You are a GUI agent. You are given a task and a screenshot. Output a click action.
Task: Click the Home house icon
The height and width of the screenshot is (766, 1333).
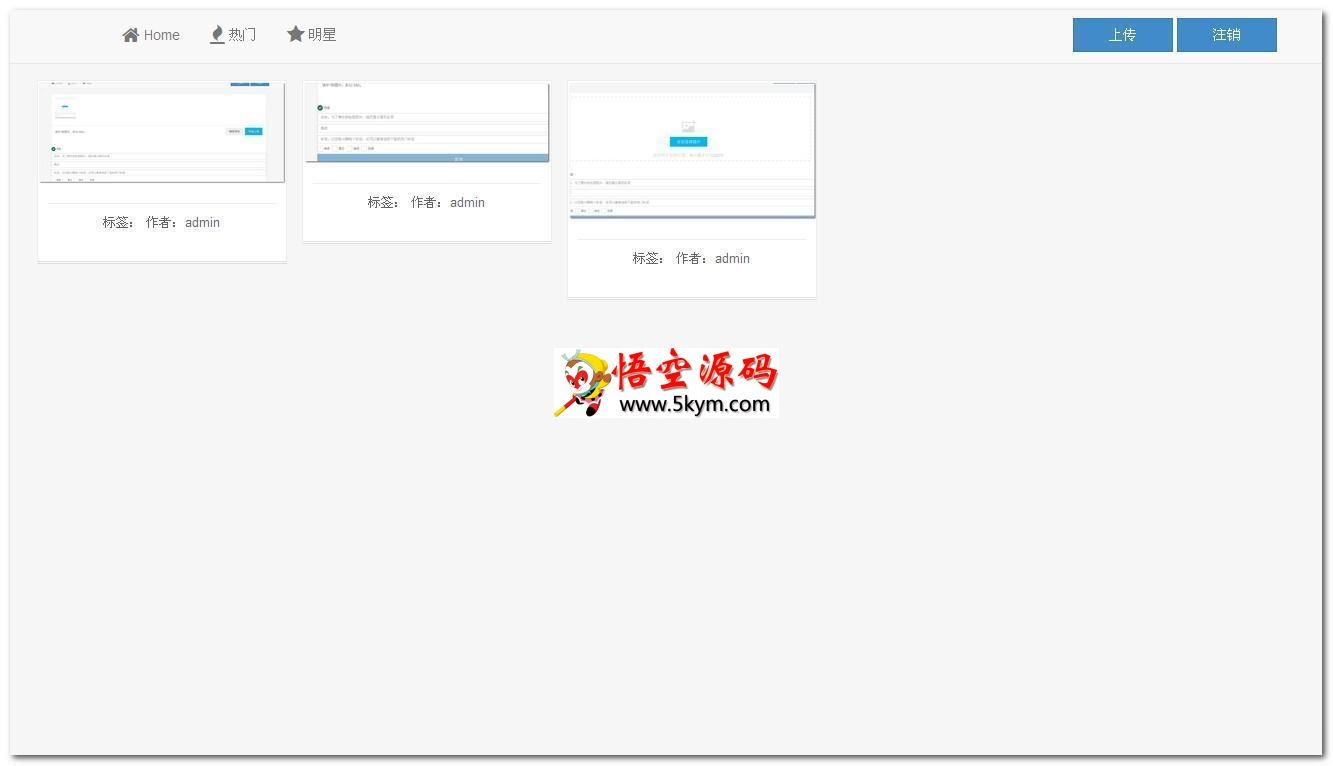[130, 35]
